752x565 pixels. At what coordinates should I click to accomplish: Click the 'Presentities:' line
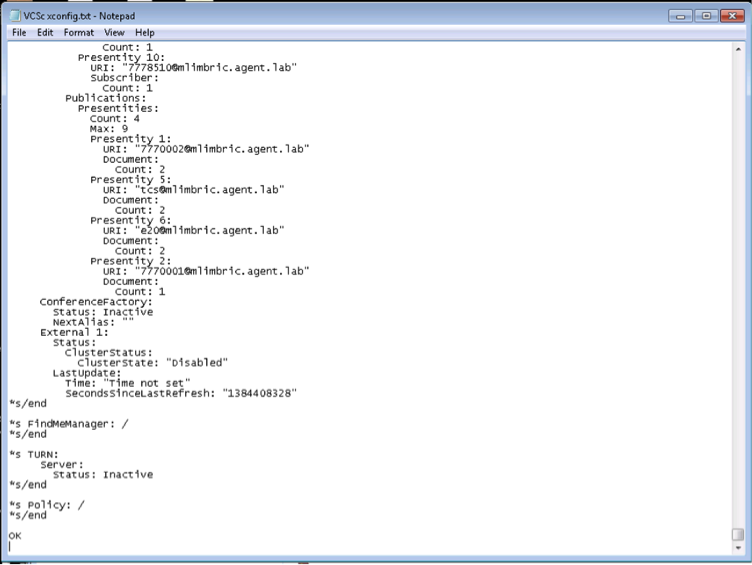click(x=118, y=108)
